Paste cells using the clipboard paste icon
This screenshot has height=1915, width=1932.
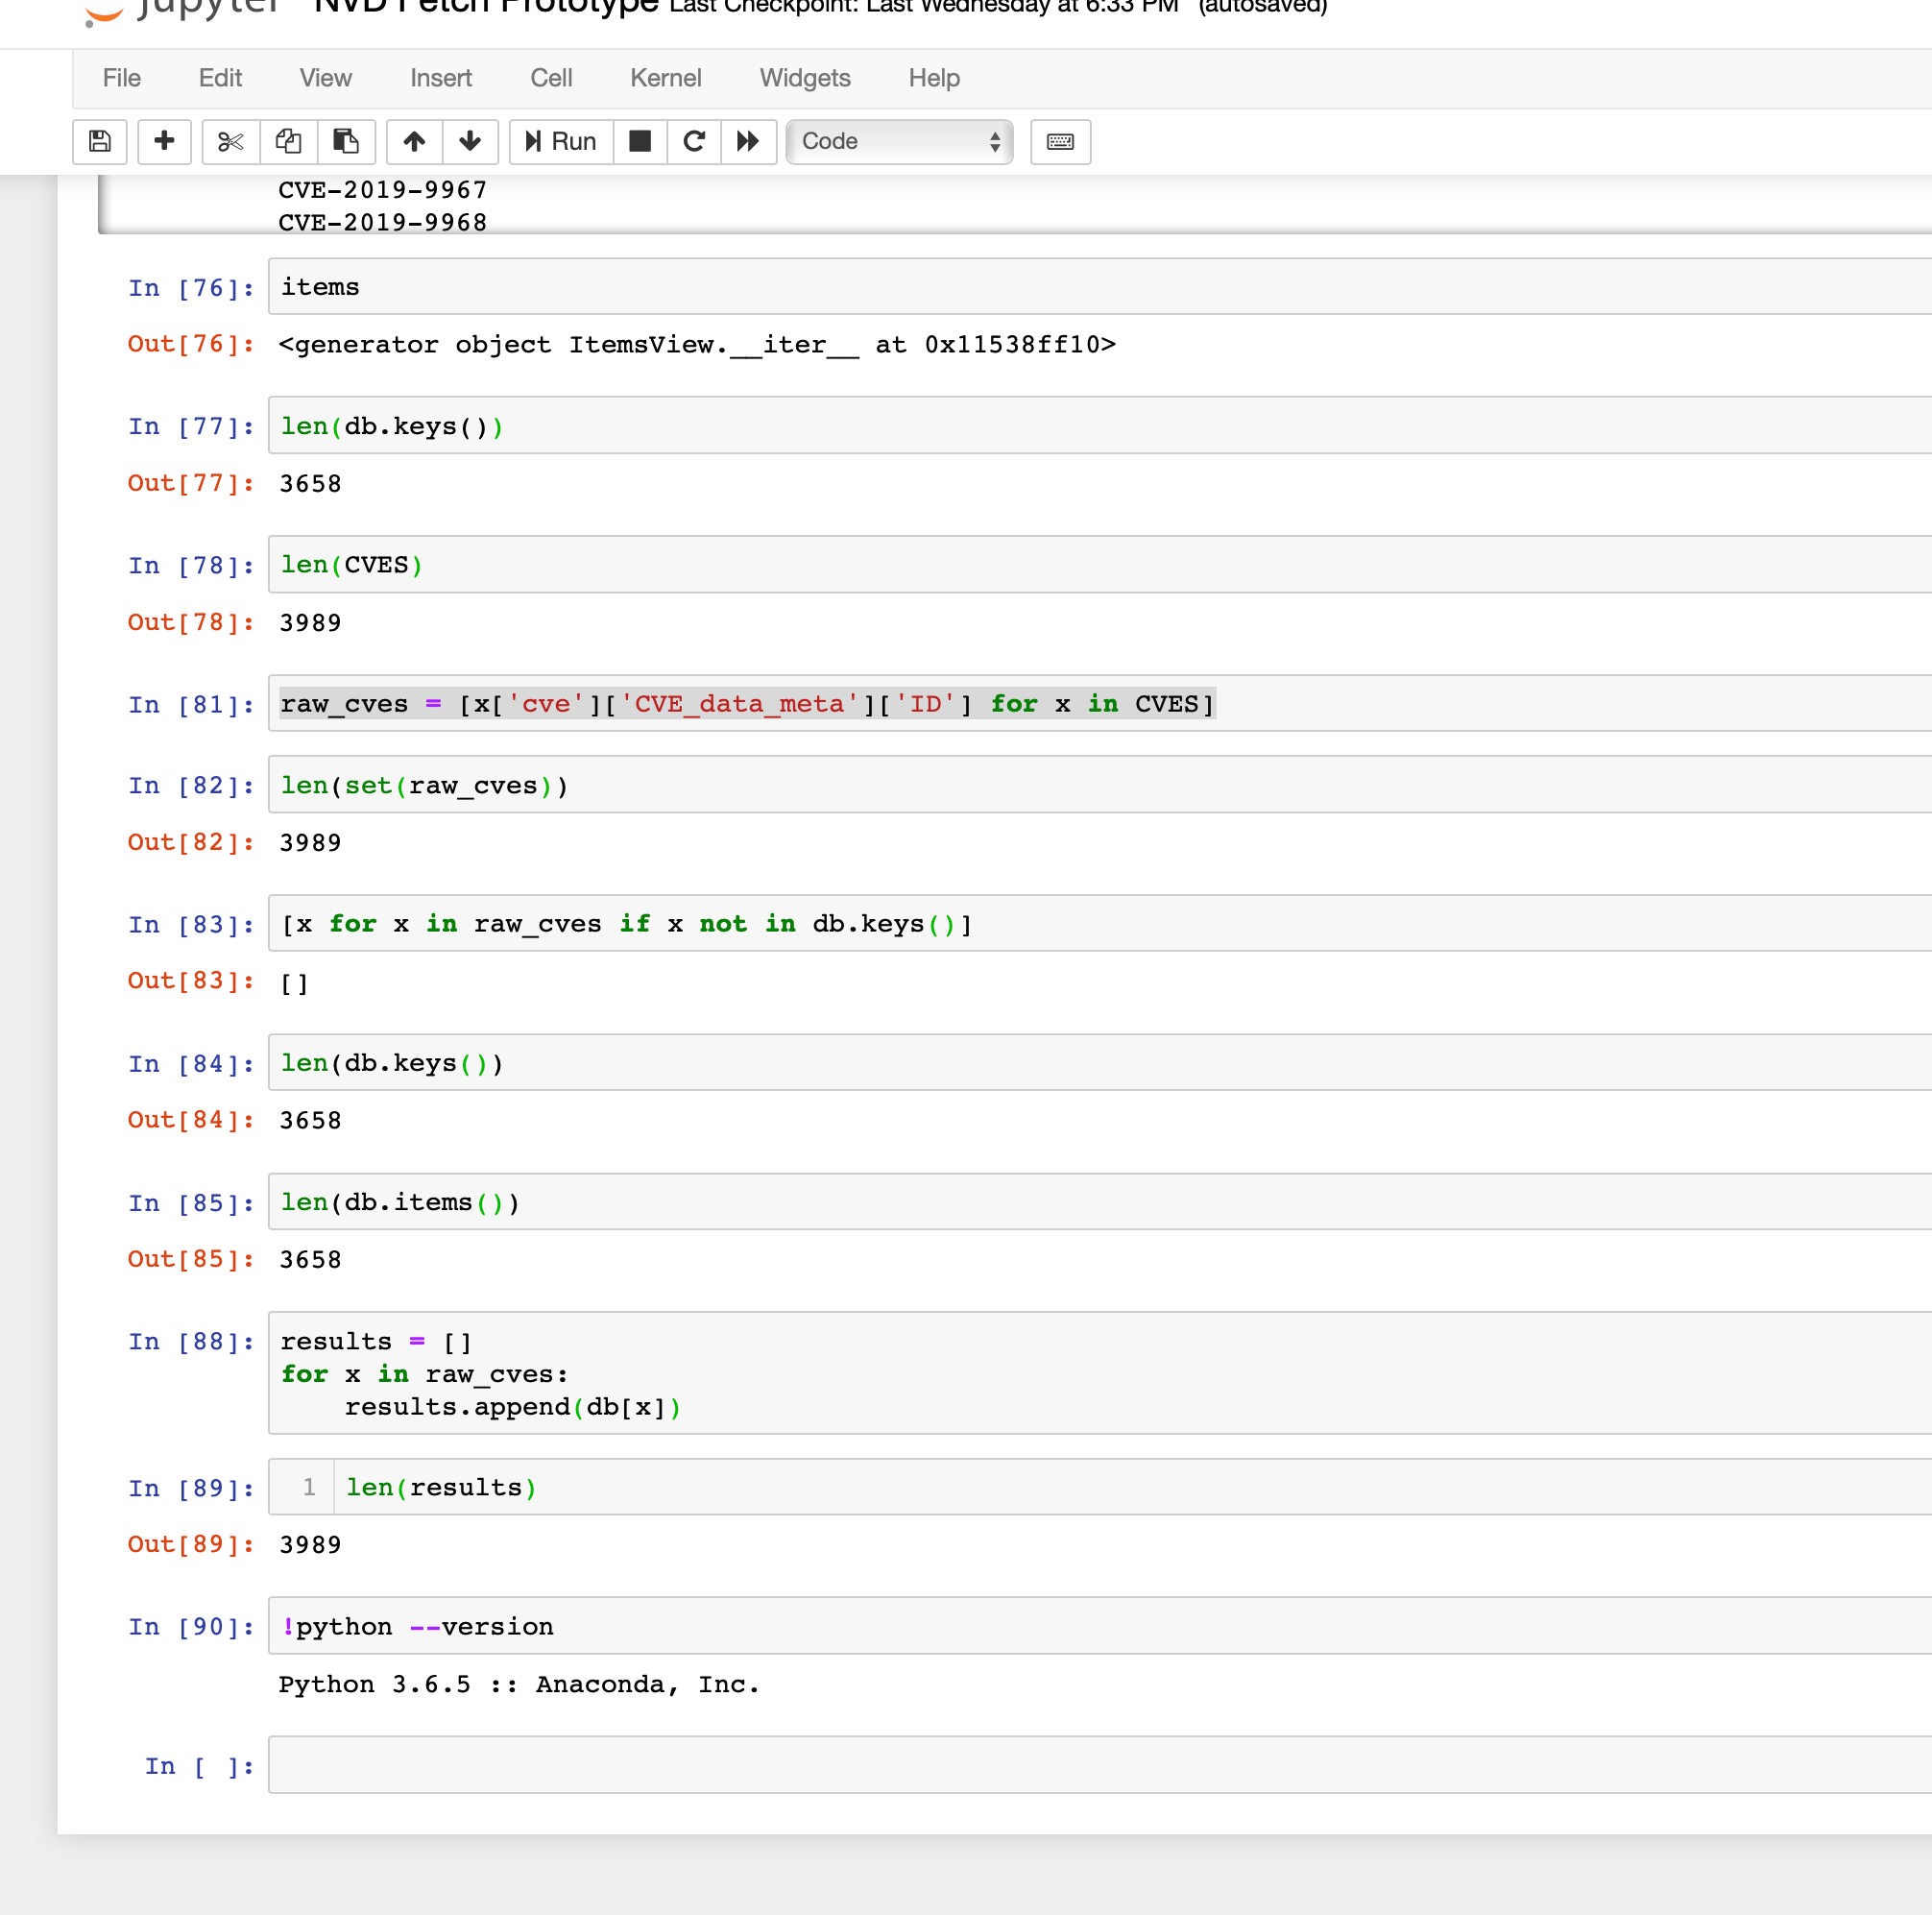346,142
